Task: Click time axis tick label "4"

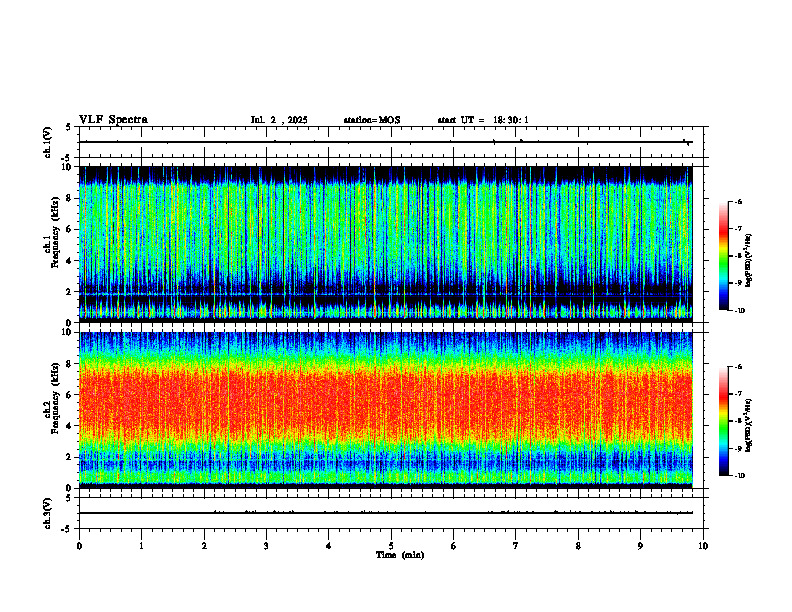Action: [x=329, y=546]
